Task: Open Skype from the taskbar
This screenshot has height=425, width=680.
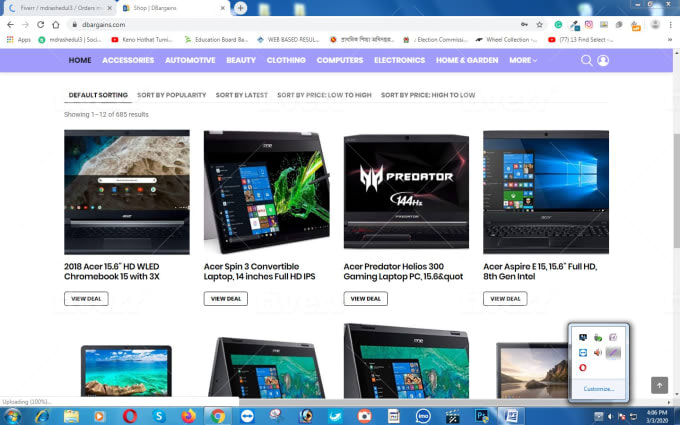Action: pyautogui.click(x=159, y=416)
